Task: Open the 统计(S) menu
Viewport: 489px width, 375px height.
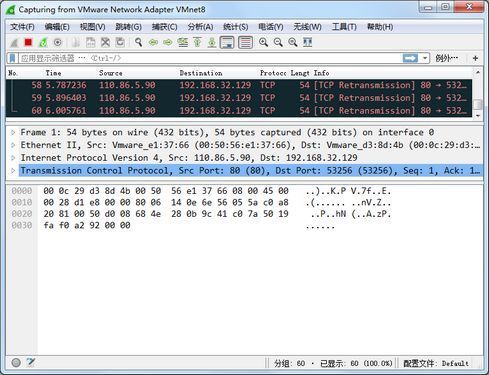Action: coord(235,27)
